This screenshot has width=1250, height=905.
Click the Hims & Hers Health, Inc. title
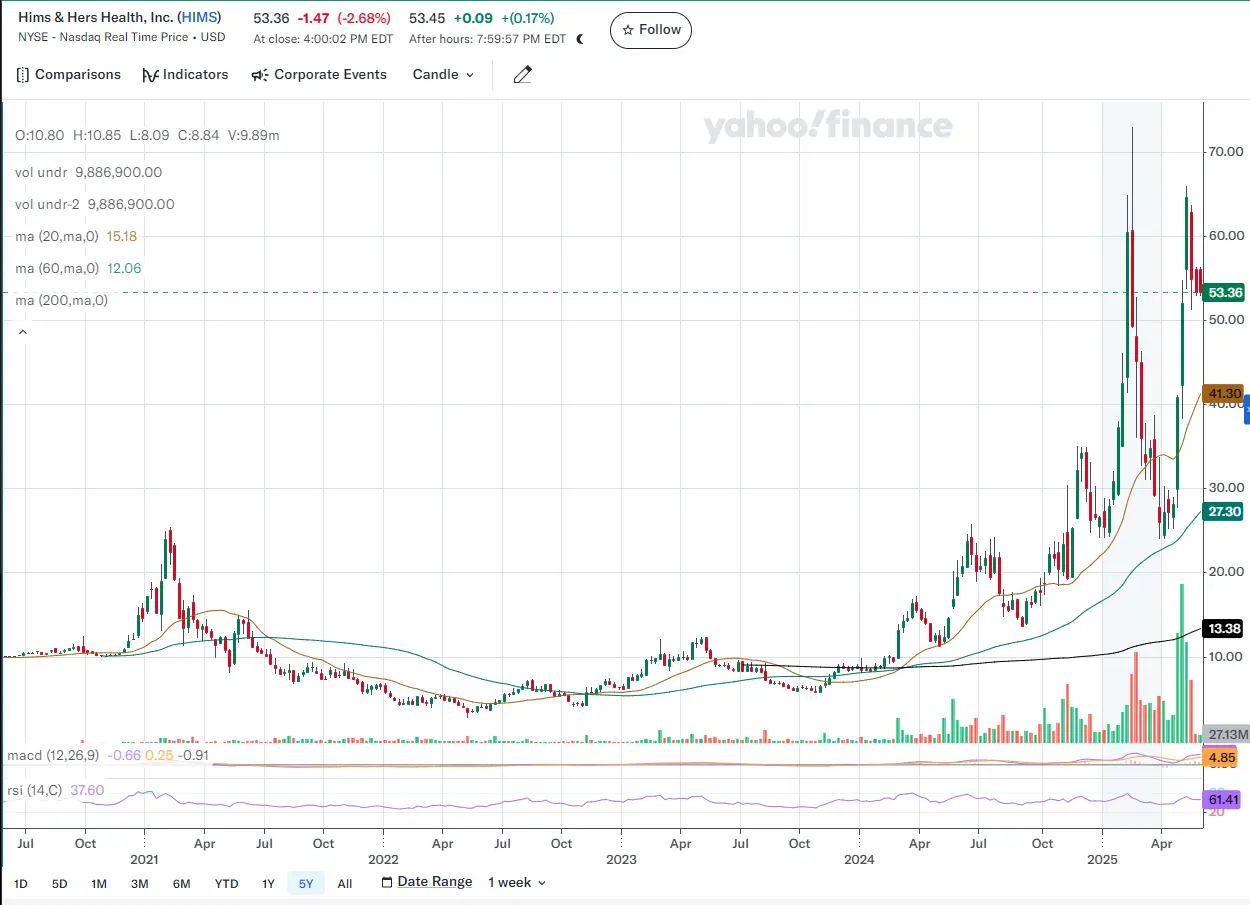coord(96,18)
